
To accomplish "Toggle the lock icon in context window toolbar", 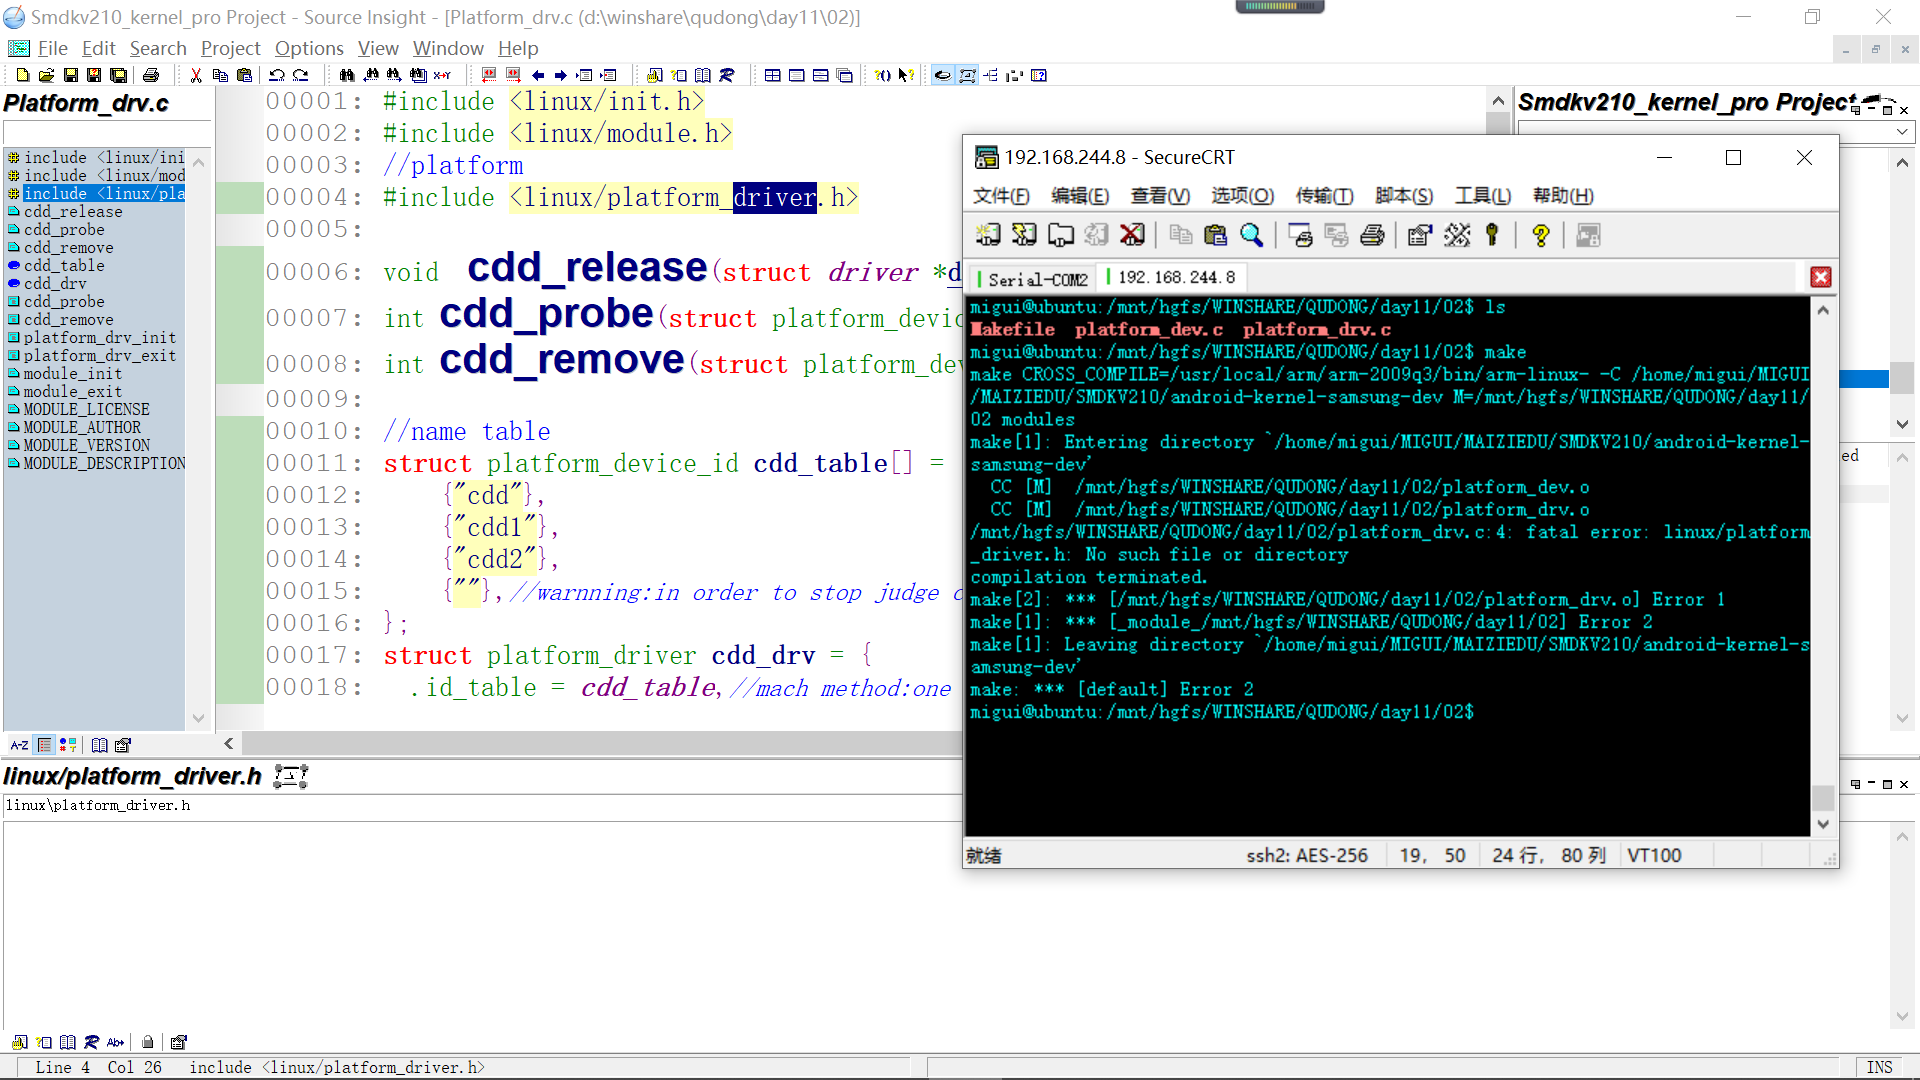I will [148, 1042].
